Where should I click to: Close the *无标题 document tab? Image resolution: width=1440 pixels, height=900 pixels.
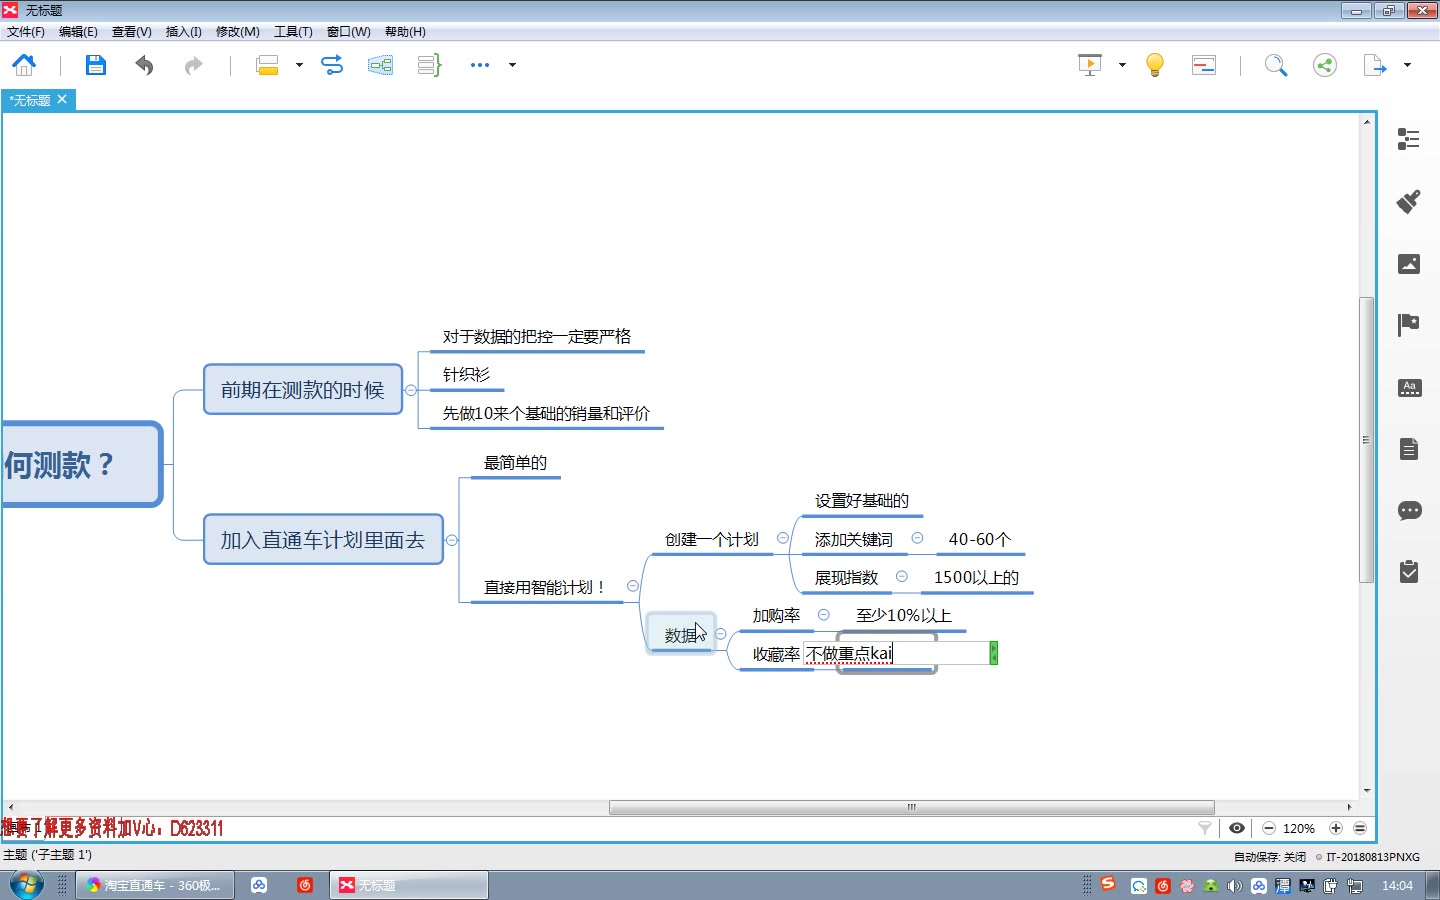[x=62, y=99]
